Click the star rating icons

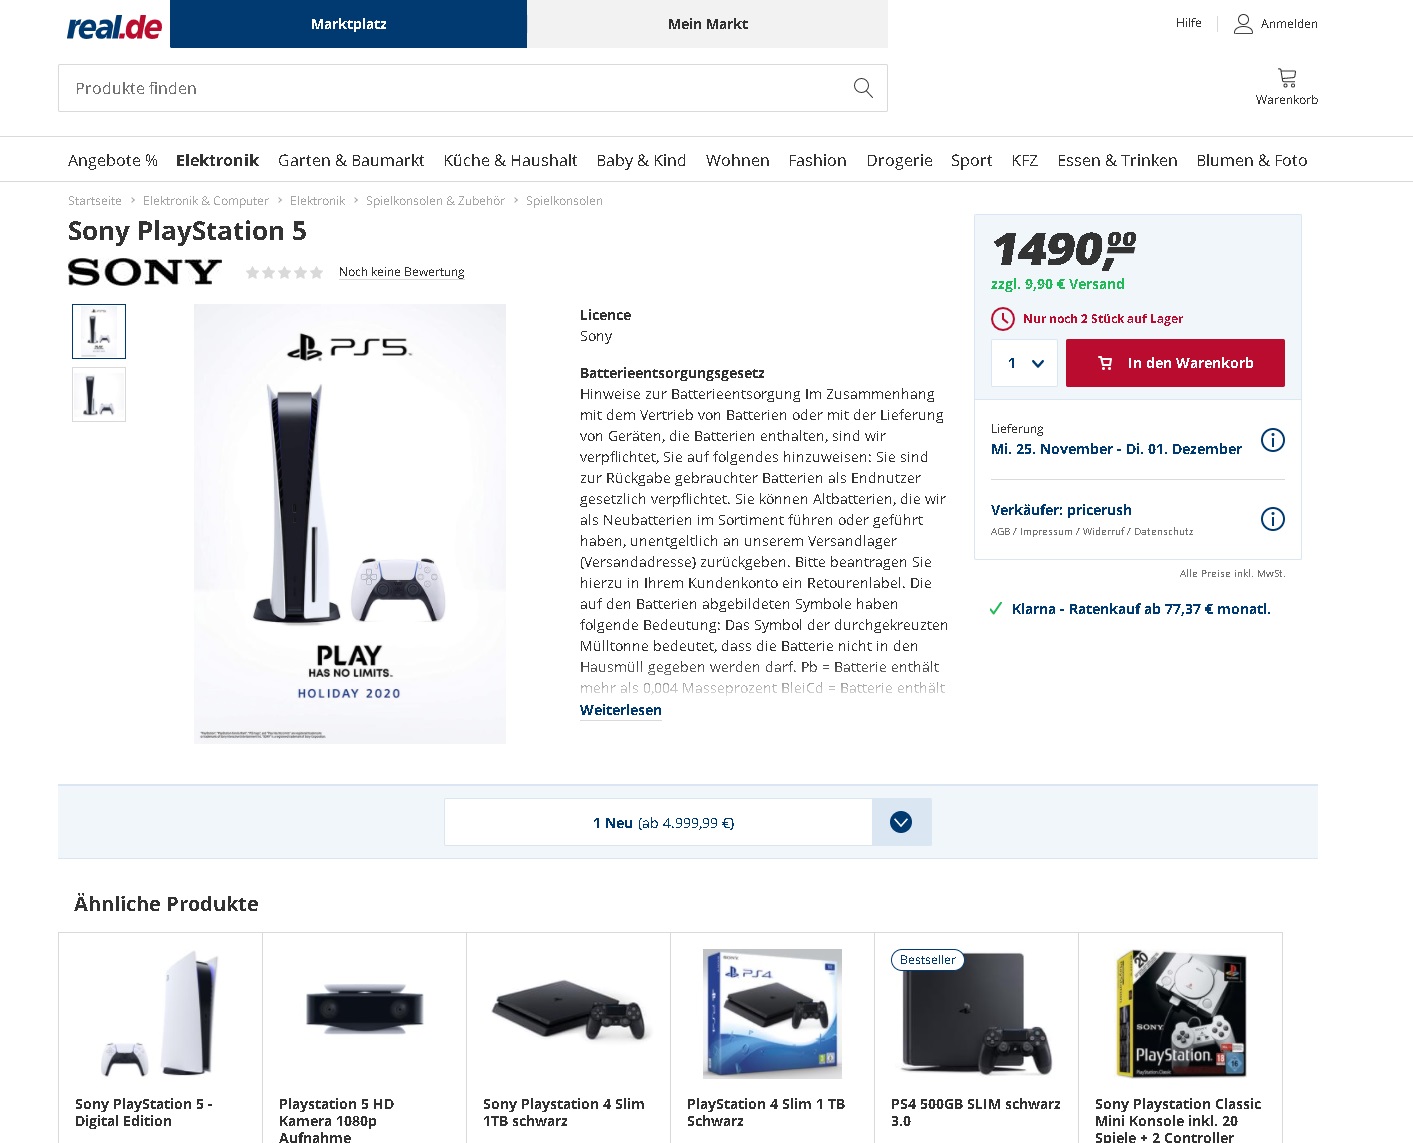pos(284,272)
